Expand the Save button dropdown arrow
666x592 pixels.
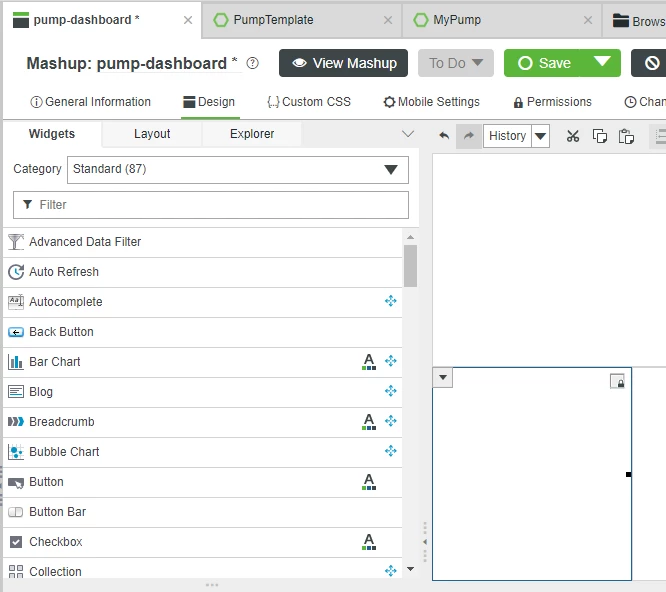(602, 62)
